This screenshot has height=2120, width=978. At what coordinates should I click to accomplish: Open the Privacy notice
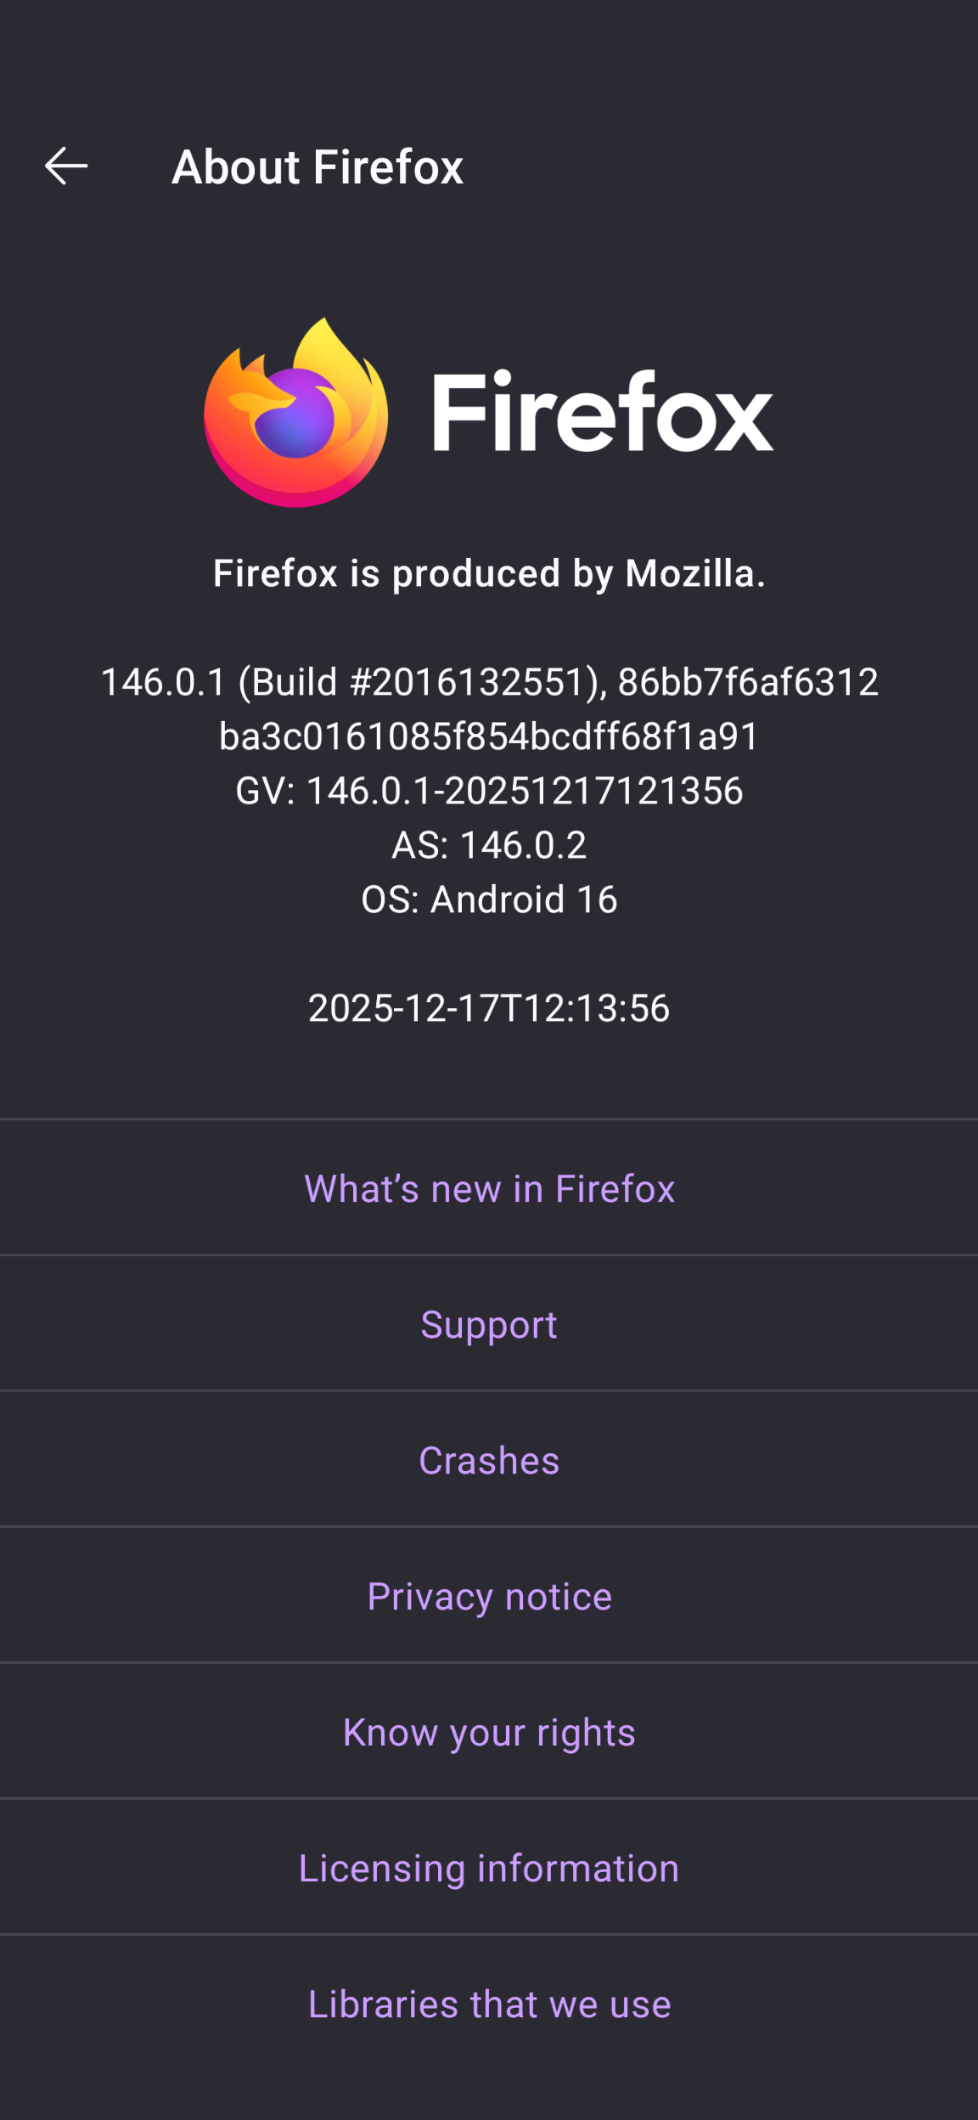click(489, 1596)
